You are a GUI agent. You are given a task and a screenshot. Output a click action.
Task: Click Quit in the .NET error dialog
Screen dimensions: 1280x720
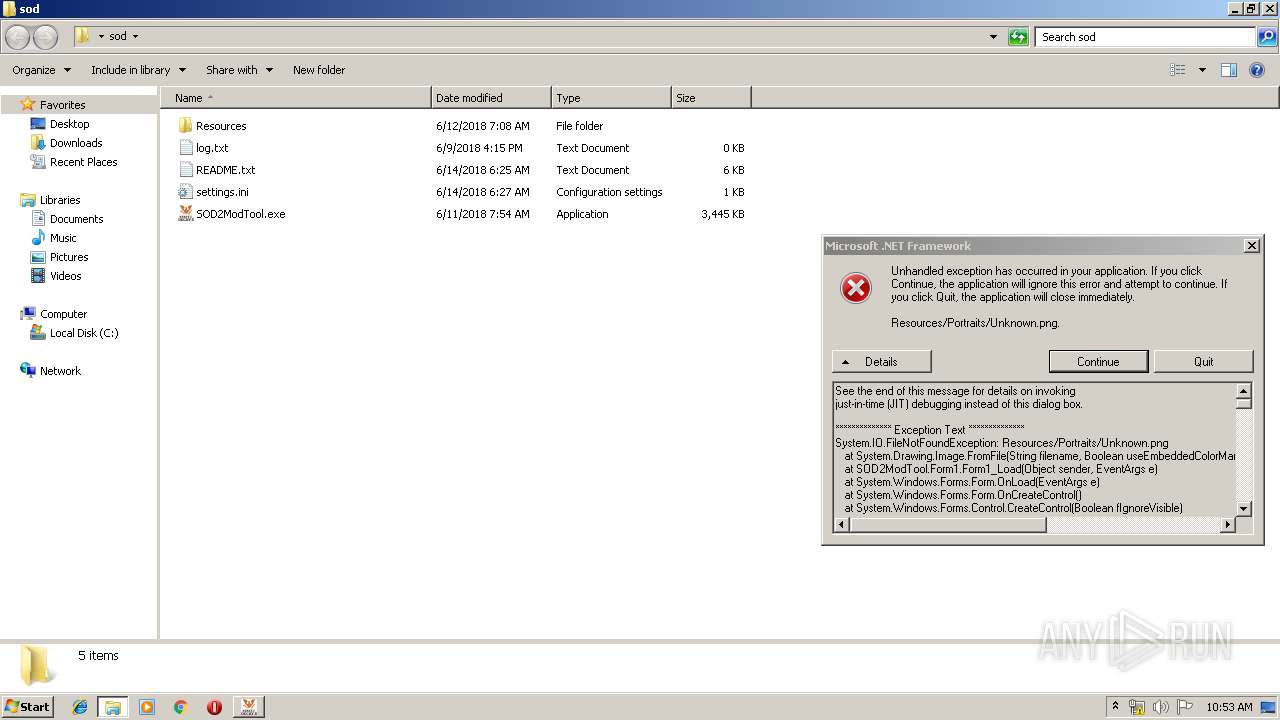pyautogui.click(x=1204, y=362)
